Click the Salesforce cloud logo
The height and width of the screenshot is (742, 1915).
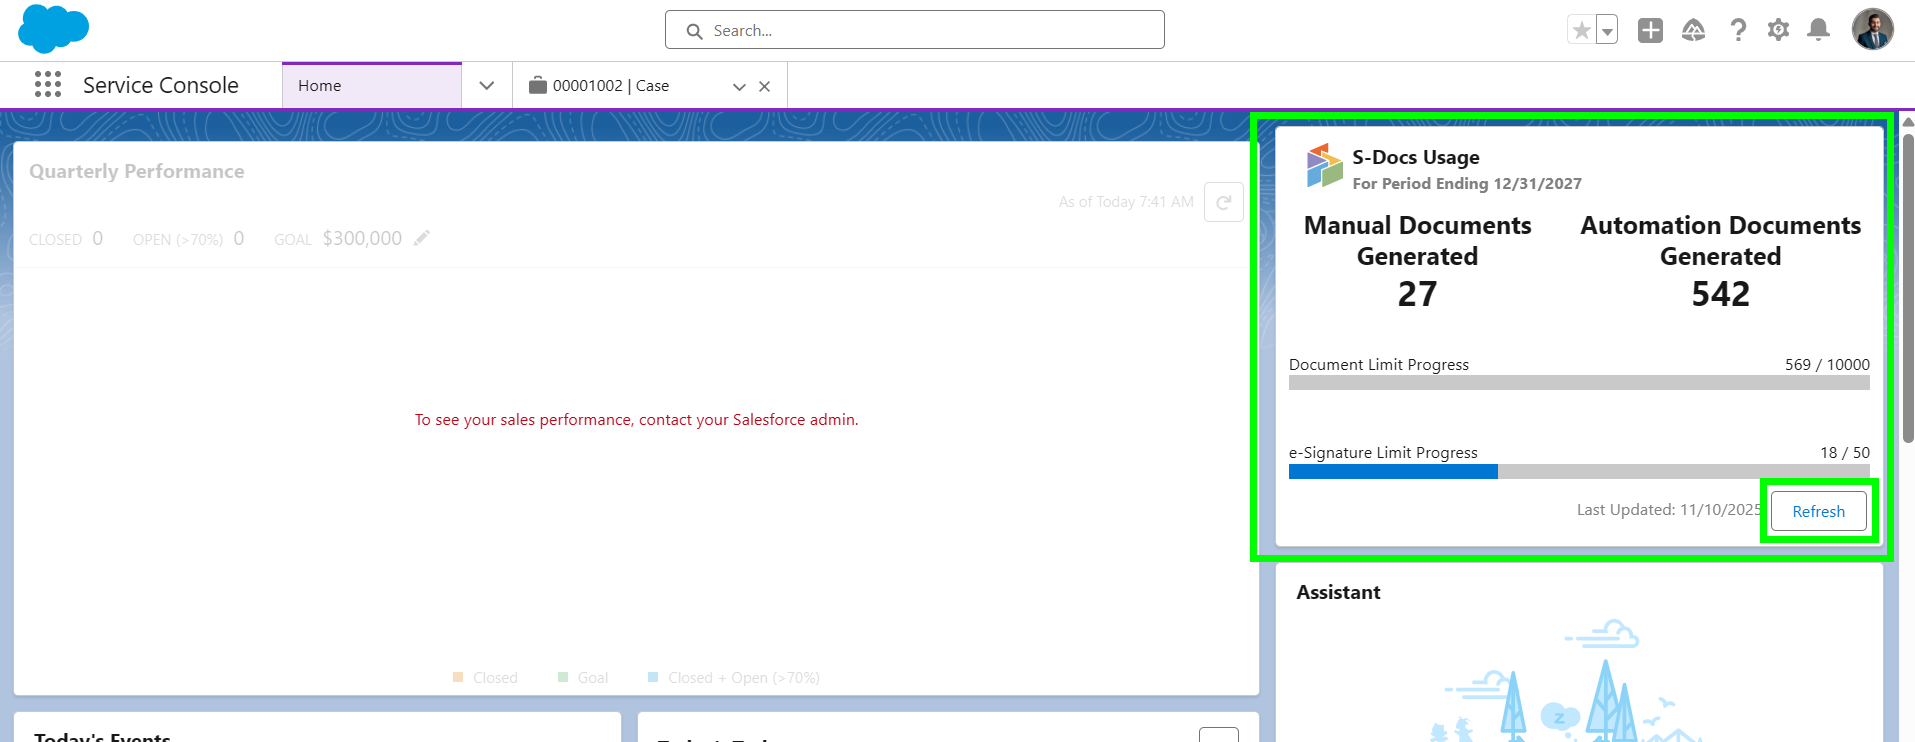point(53,28)
